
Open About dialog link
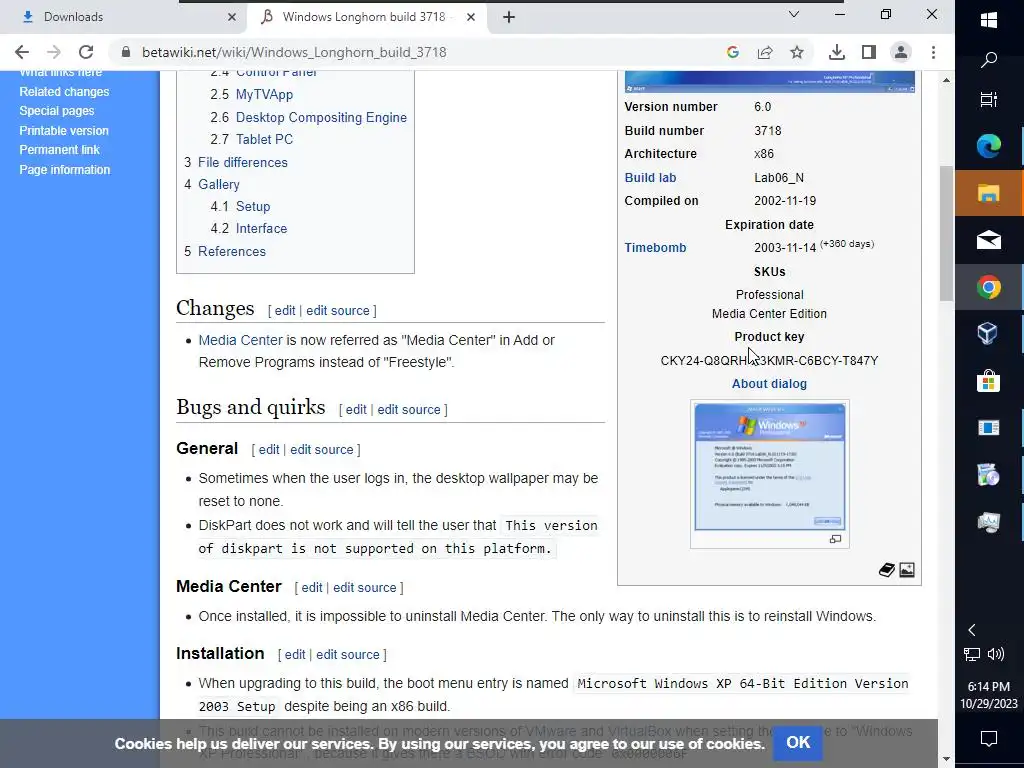[769, 384]
